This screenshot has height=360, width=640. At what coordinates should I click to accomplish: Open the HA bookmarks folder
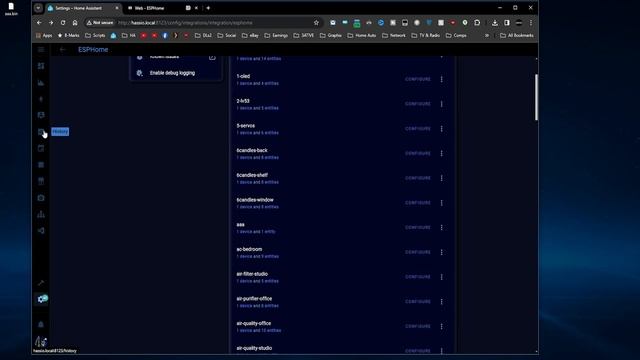tap(129, 36)
